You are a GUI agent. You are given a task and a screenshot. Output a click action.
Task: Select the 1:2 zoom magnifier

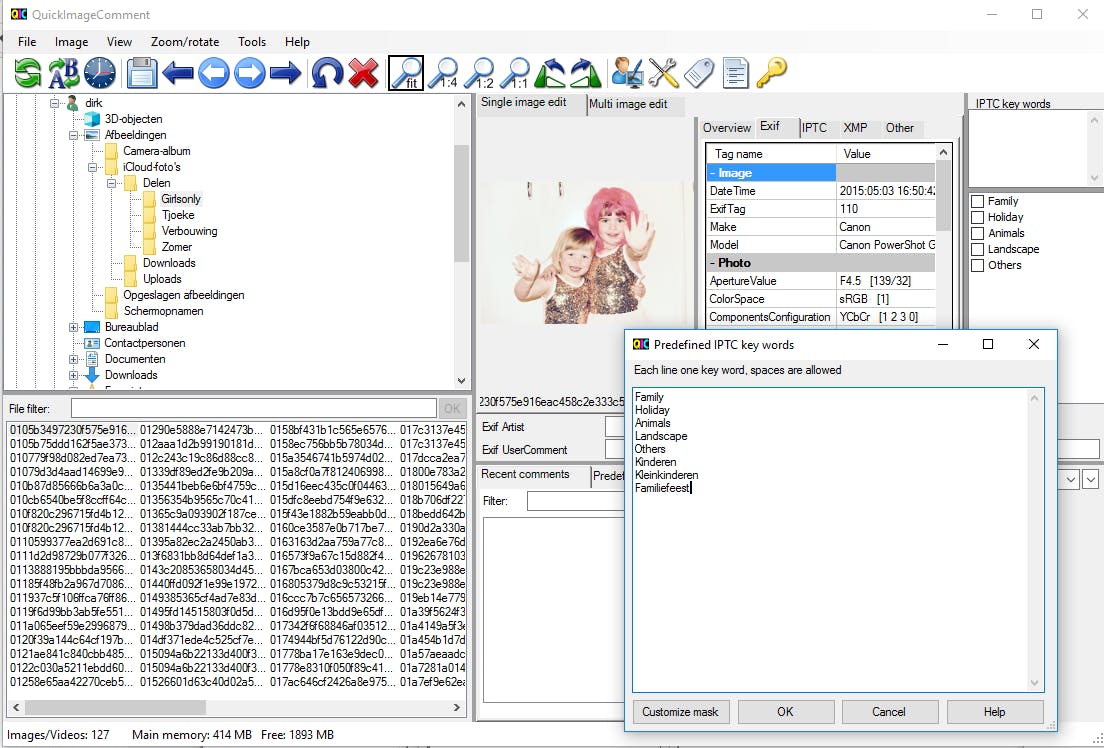coord(480,73)
